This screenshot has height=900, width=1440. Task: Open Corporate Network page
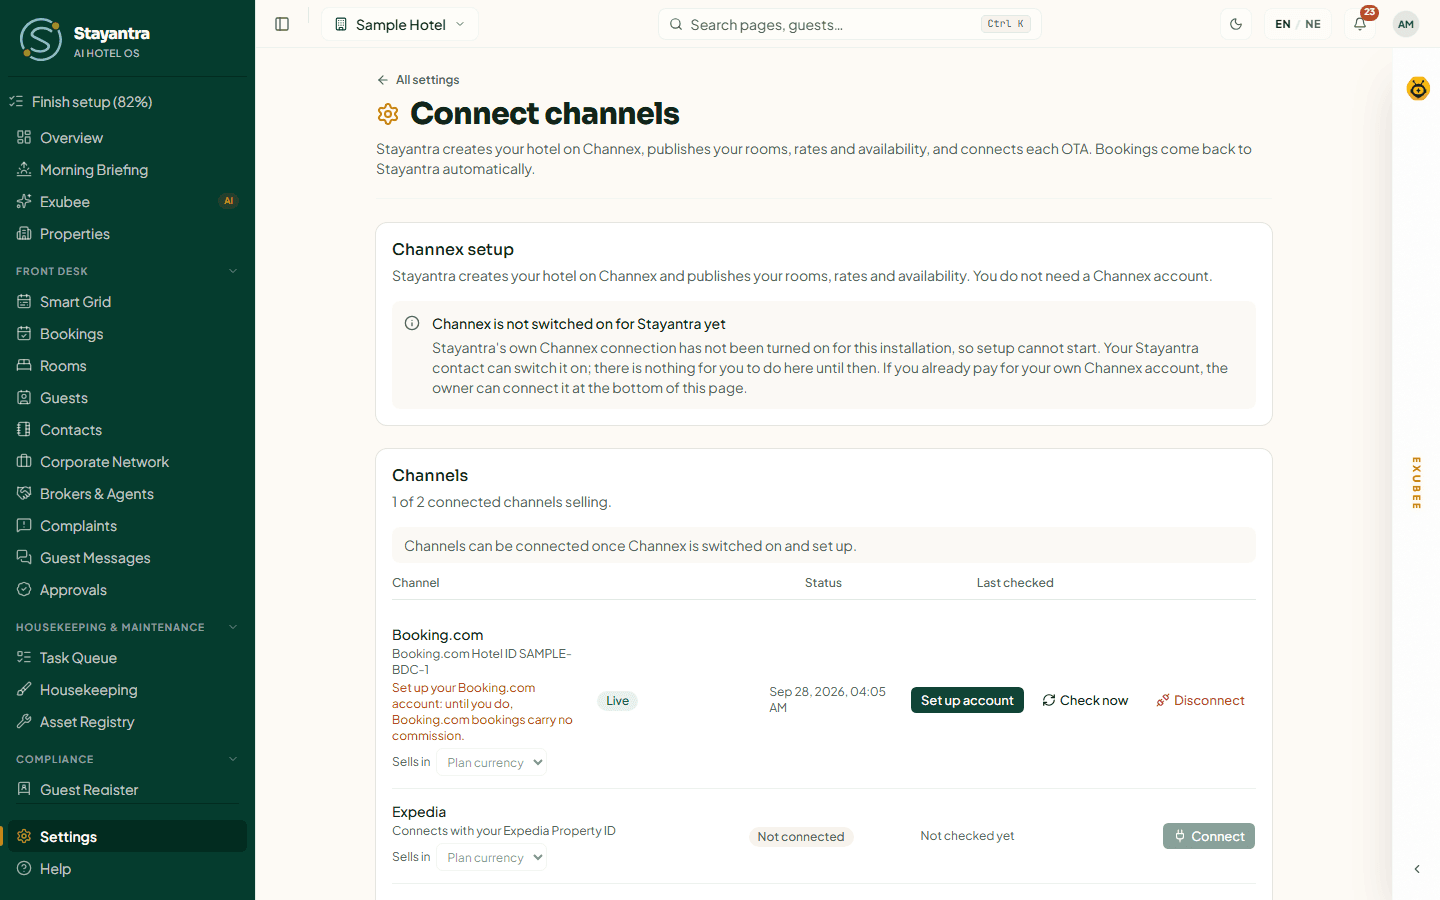[127, 462]
